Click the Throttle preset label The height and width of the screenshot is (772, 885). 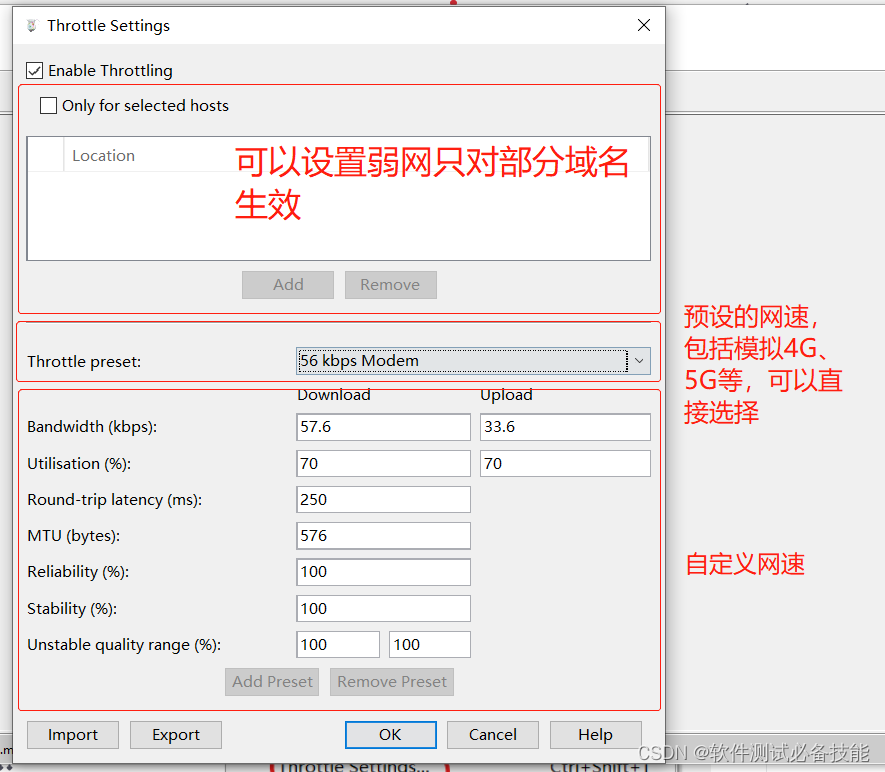84,362
